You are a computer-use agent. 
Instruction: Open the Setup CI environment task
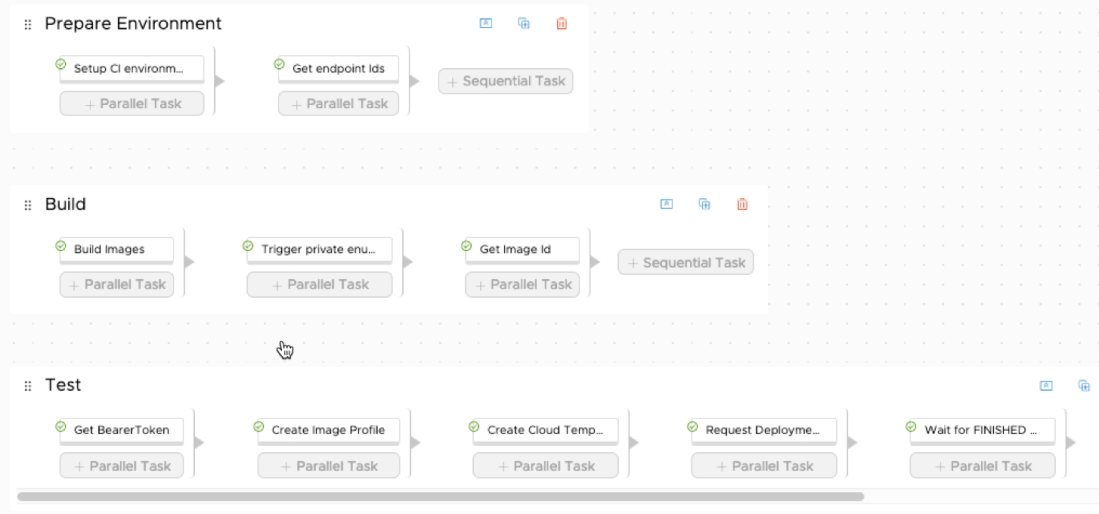pos(131,69)
